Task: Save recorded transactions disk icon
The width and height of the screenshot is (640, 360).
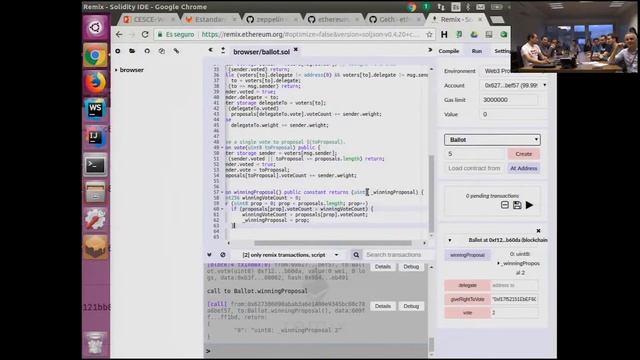Action: tap(517, 205)
